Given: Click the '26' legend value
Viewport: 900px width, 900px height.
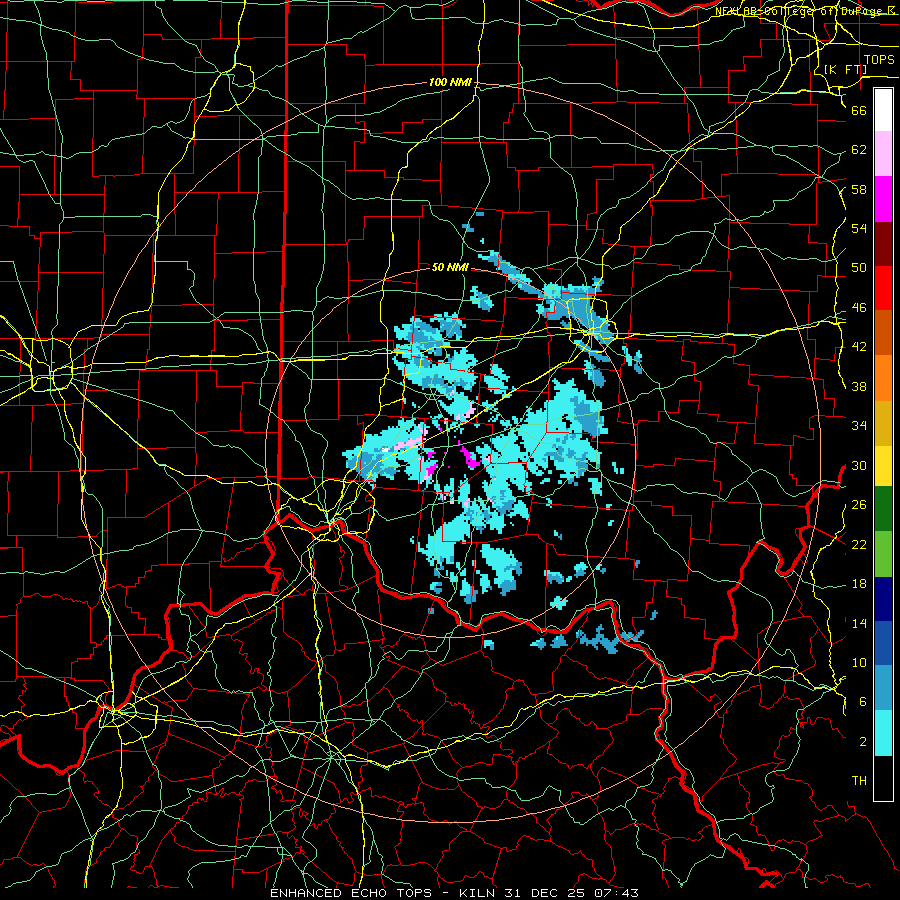Looking at the screenshot, I should [859, 505].
